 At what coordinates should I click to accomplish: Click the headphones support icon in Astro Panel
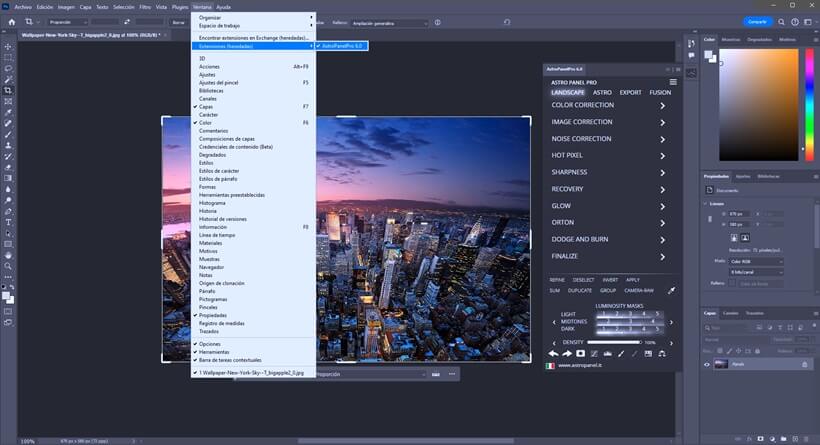point(662,353)
